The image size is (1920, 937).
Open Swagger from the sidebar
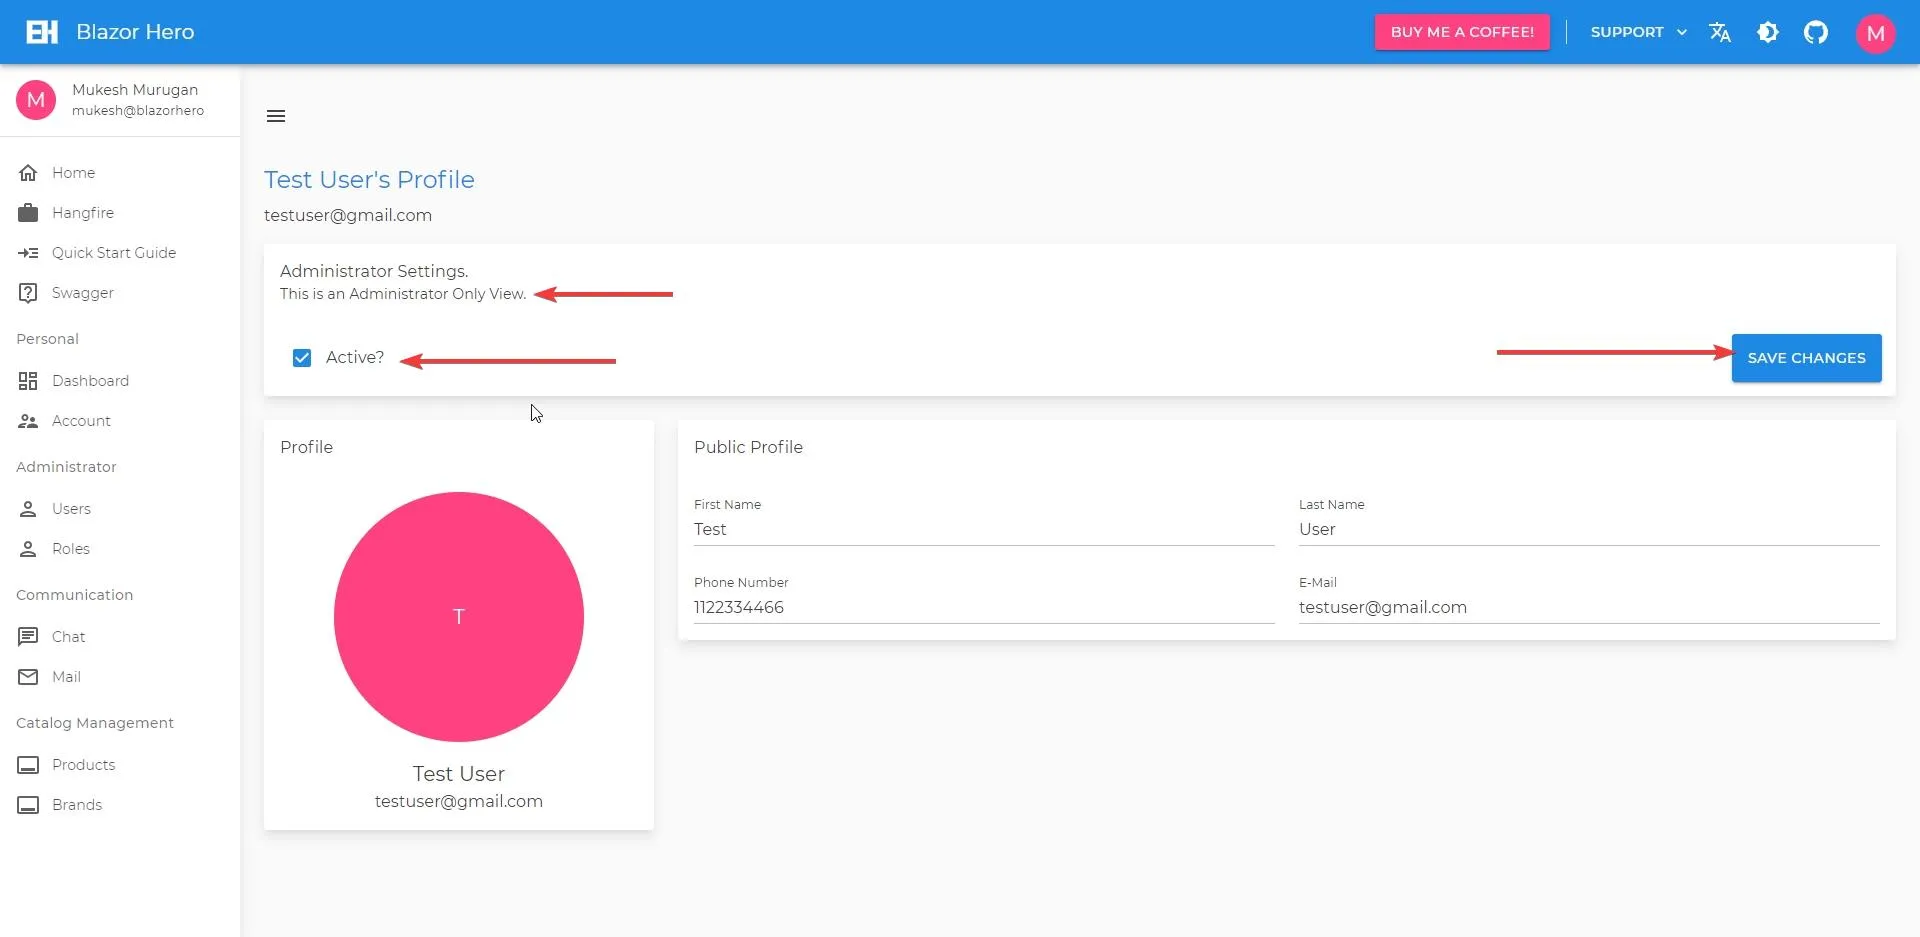tap(83, 293)
